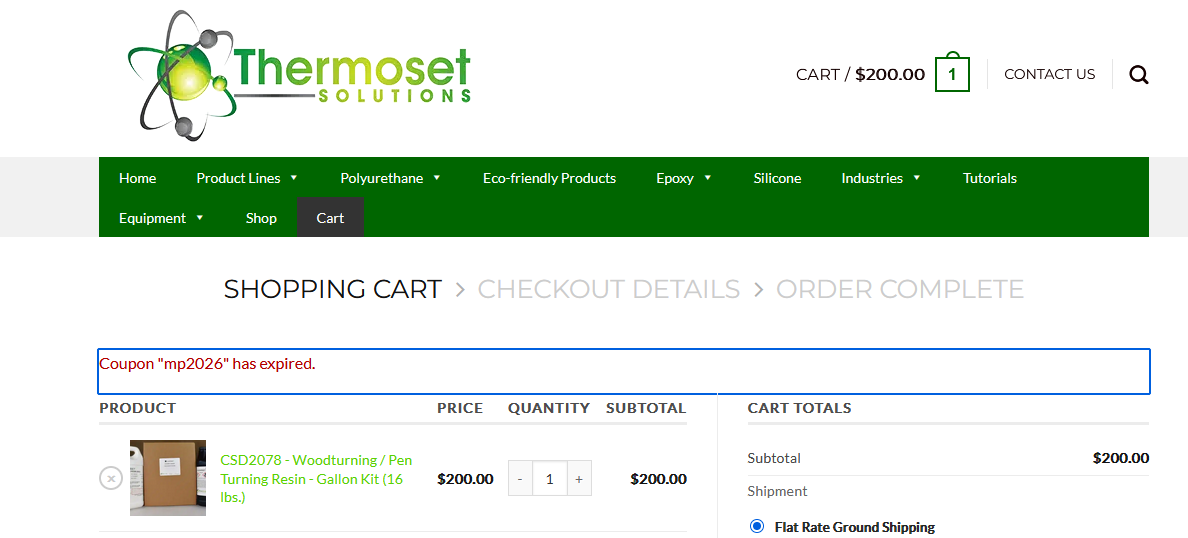Viewport: 1188px width, 538px height.
Task: Open the Equipment menu item
Action: coord(152,218)
